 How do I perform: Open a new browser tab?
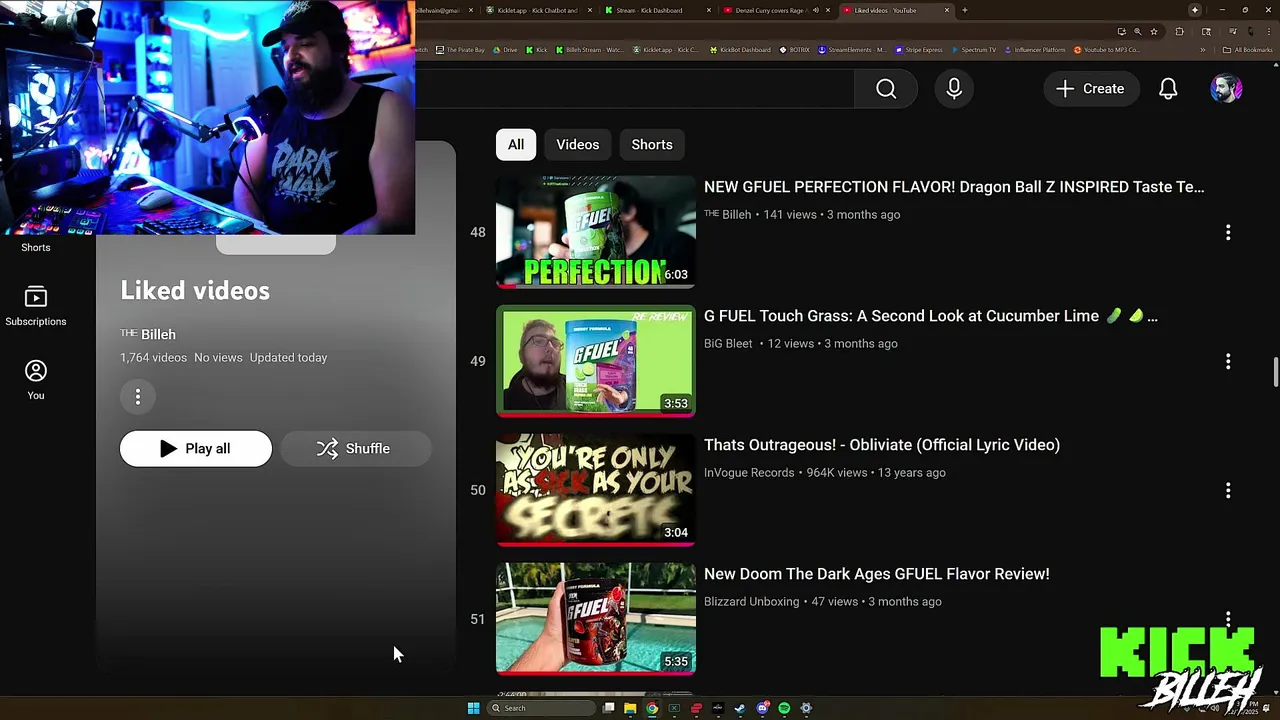964,10
